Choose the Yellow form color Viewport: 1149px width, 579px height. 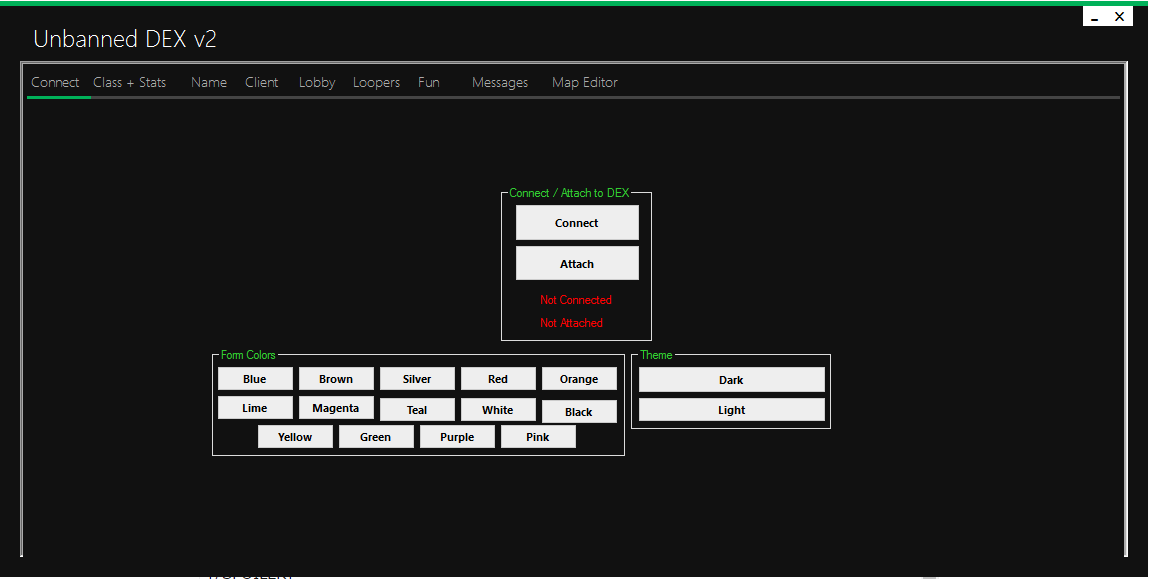click(x=295, y=437)
